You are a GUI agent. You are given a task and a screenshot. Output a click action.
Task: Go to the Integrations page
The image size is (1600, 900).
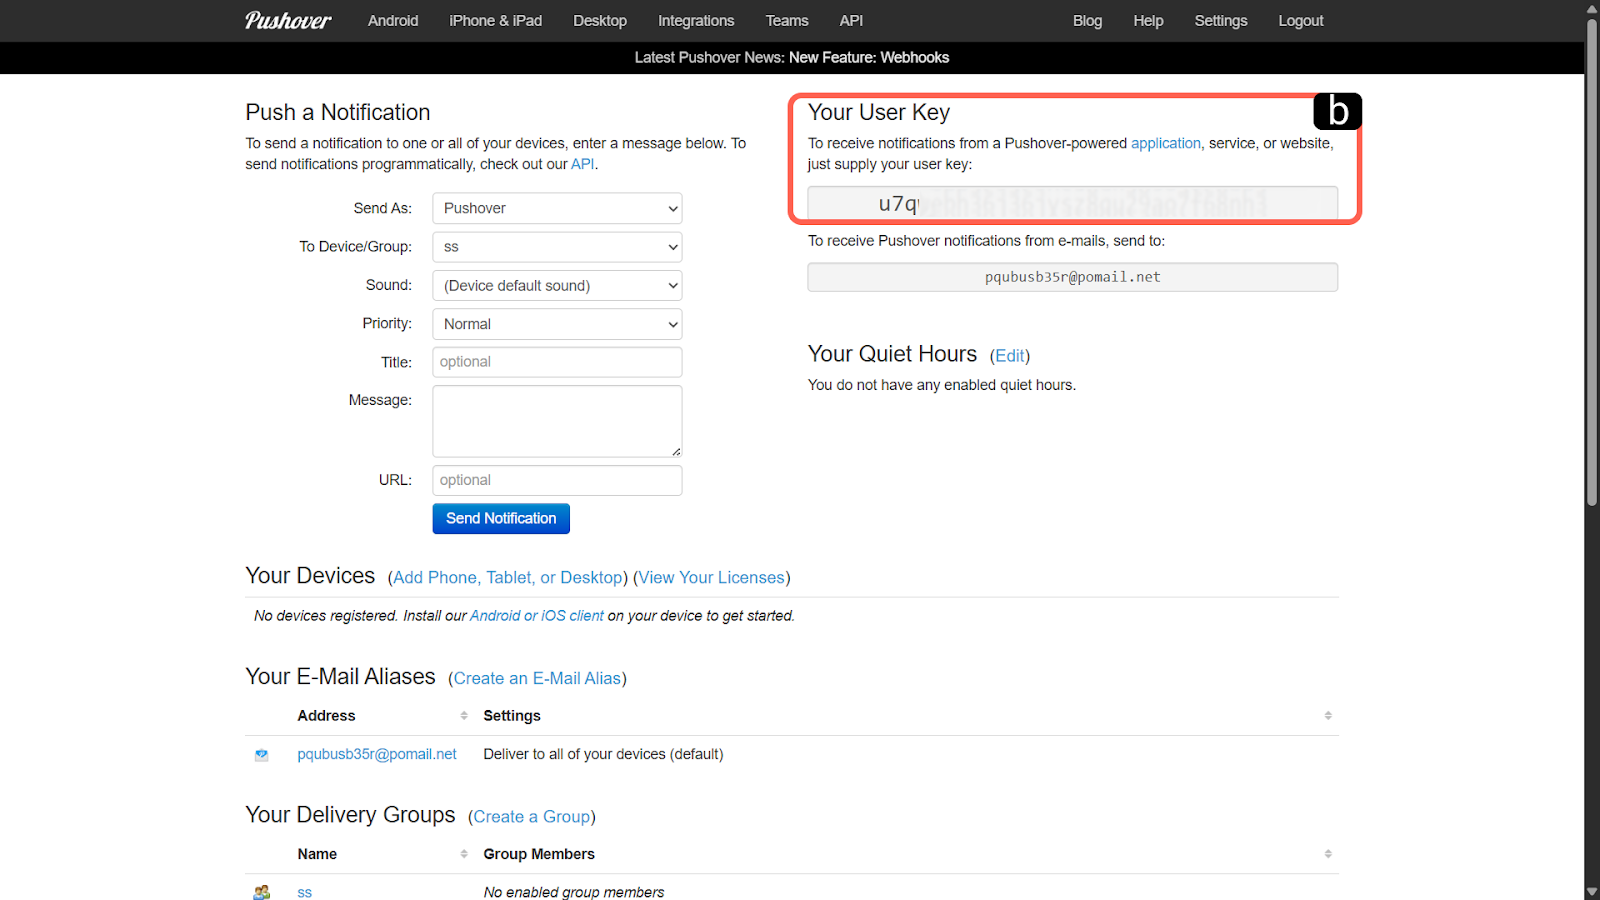click(696, 21)
